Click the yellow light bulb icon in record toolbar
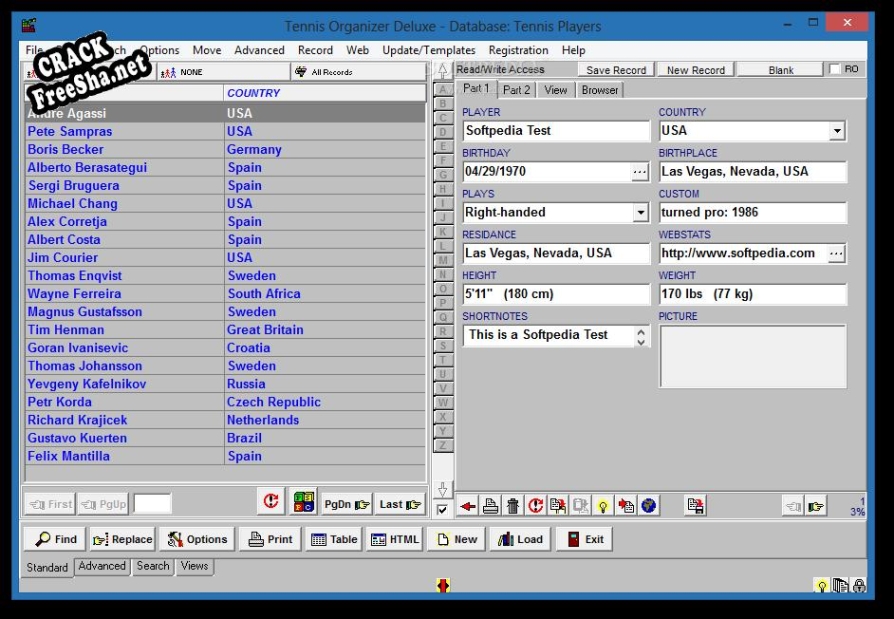The width and height of the screenshot is (894, 619). 603,506
